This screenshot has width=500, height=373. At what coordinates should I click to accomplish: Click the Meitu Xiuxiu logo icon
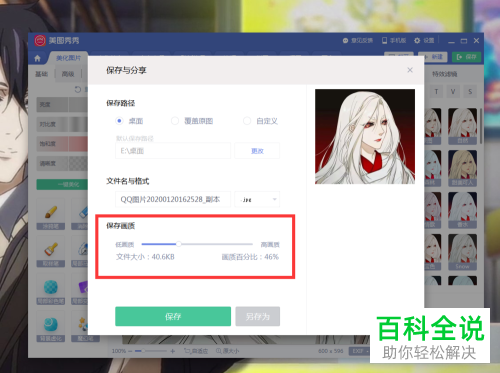click(40, 41)
